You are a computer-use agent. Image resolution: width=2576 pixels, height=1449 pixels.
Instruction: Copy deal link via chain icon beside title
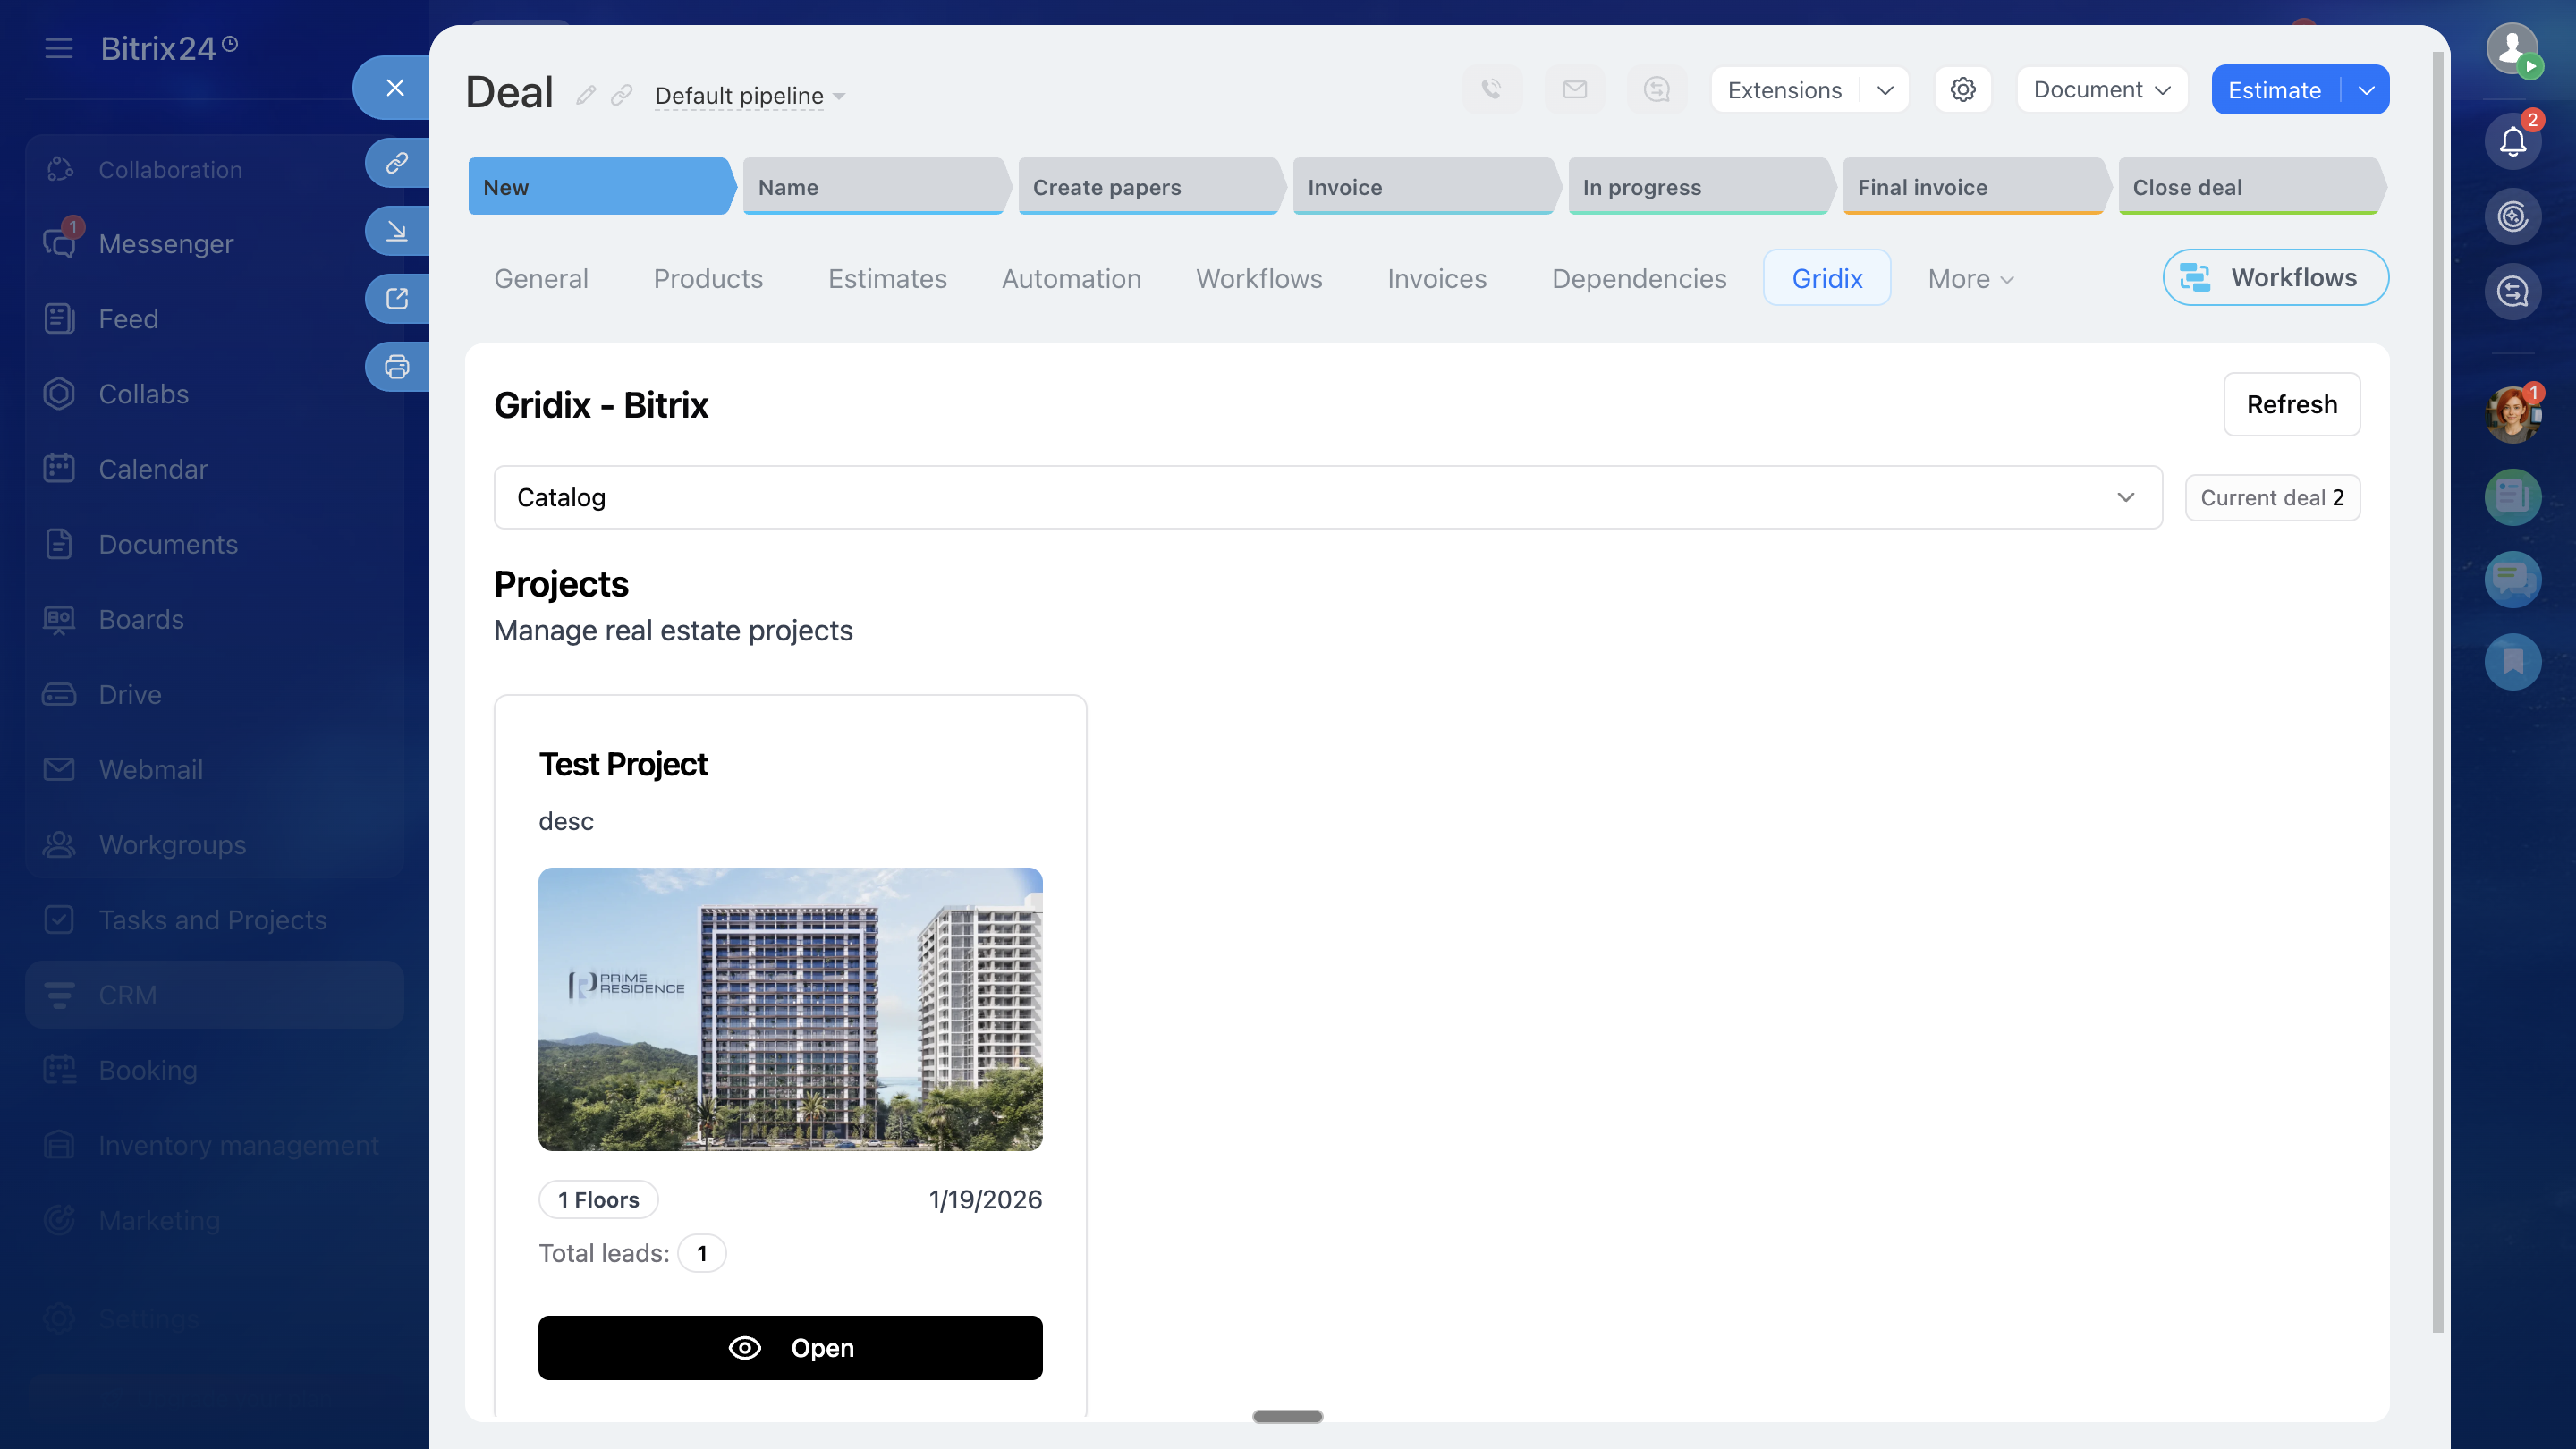[x=622, y=95]
